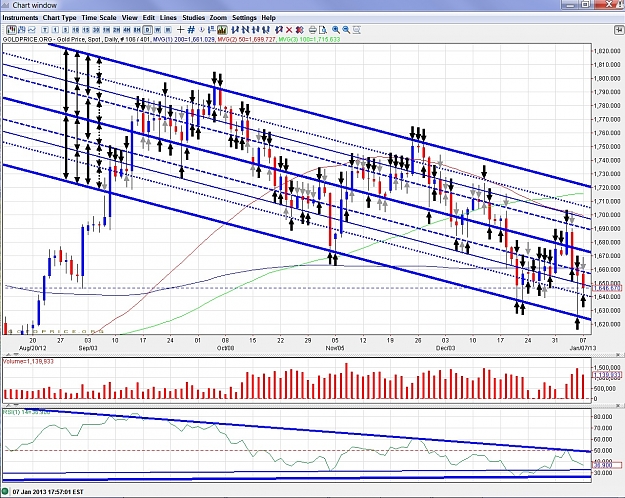Select the third channel line drawing tool
This screenshot has height=498, width=625.
pyautogui.click(x=256, y=30)
